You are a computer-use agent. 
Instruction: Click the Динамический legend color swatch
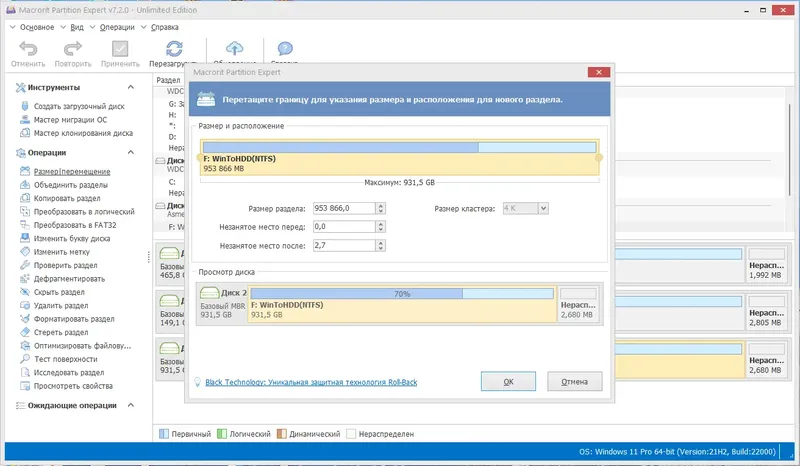tap(282, 434)
